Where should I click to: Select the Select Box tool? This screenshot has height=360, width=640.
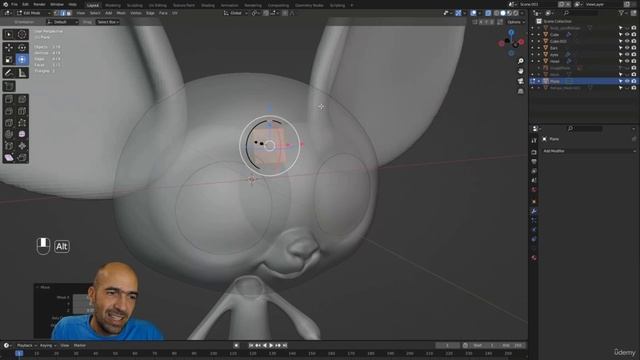pos(9,35)
